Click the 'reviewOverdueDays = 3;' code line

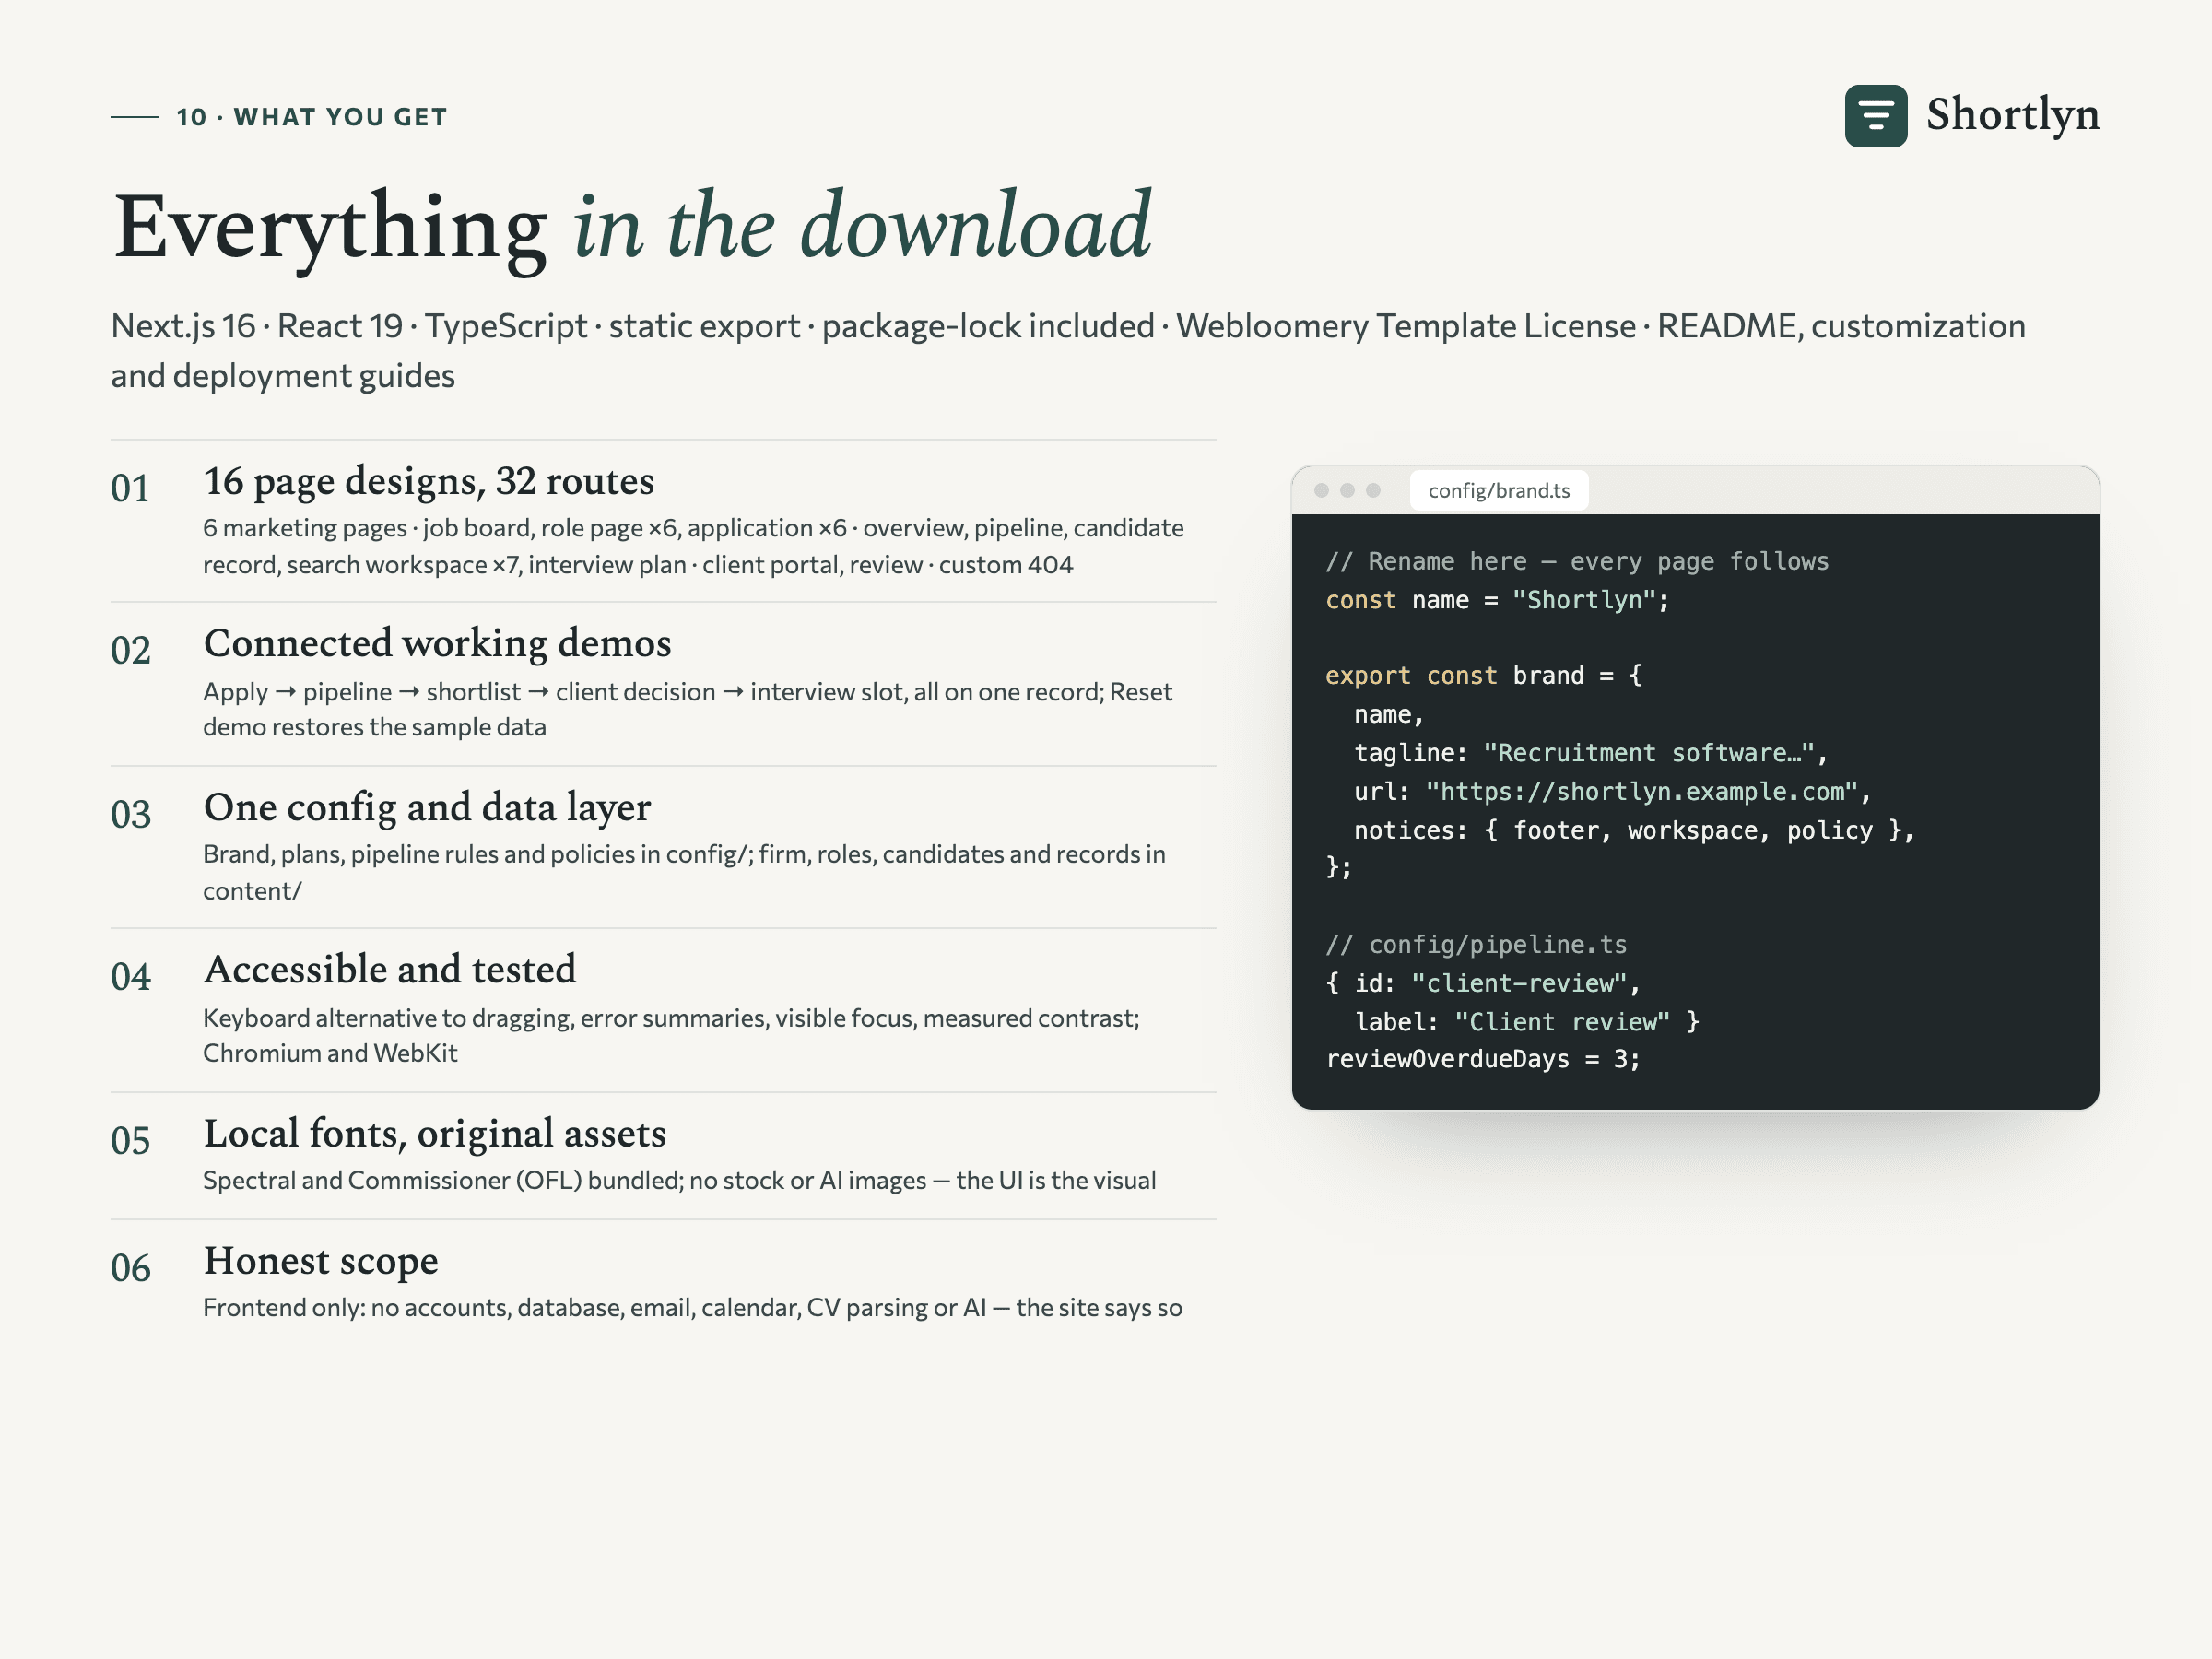tap(1483, 1059)
